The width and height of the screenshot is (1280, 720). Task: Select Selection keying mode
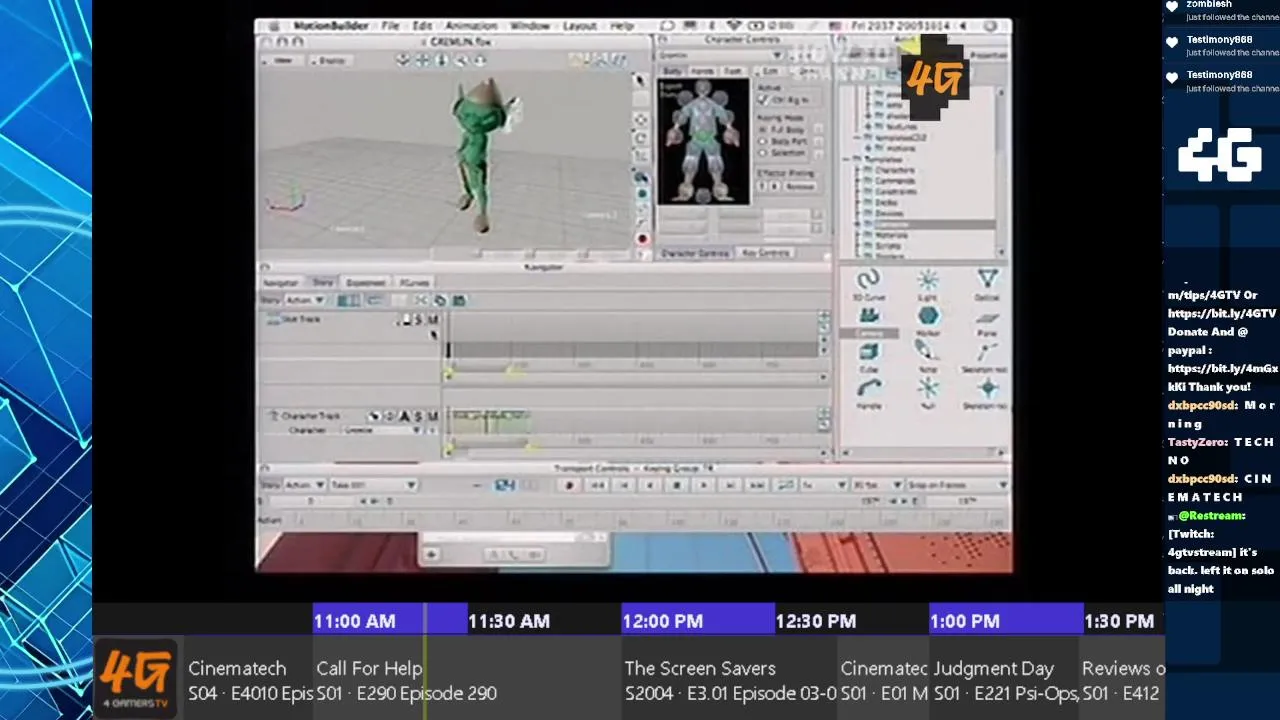763,152
